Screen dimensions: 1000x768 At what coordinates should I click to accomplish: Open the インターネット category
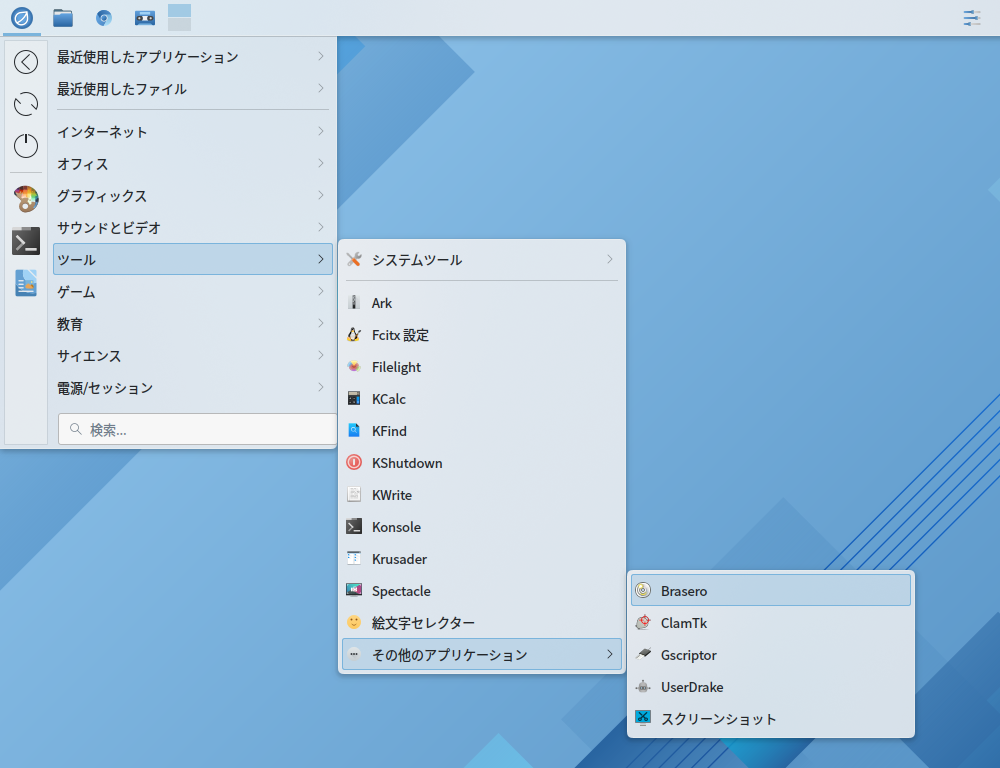point(193,131)
